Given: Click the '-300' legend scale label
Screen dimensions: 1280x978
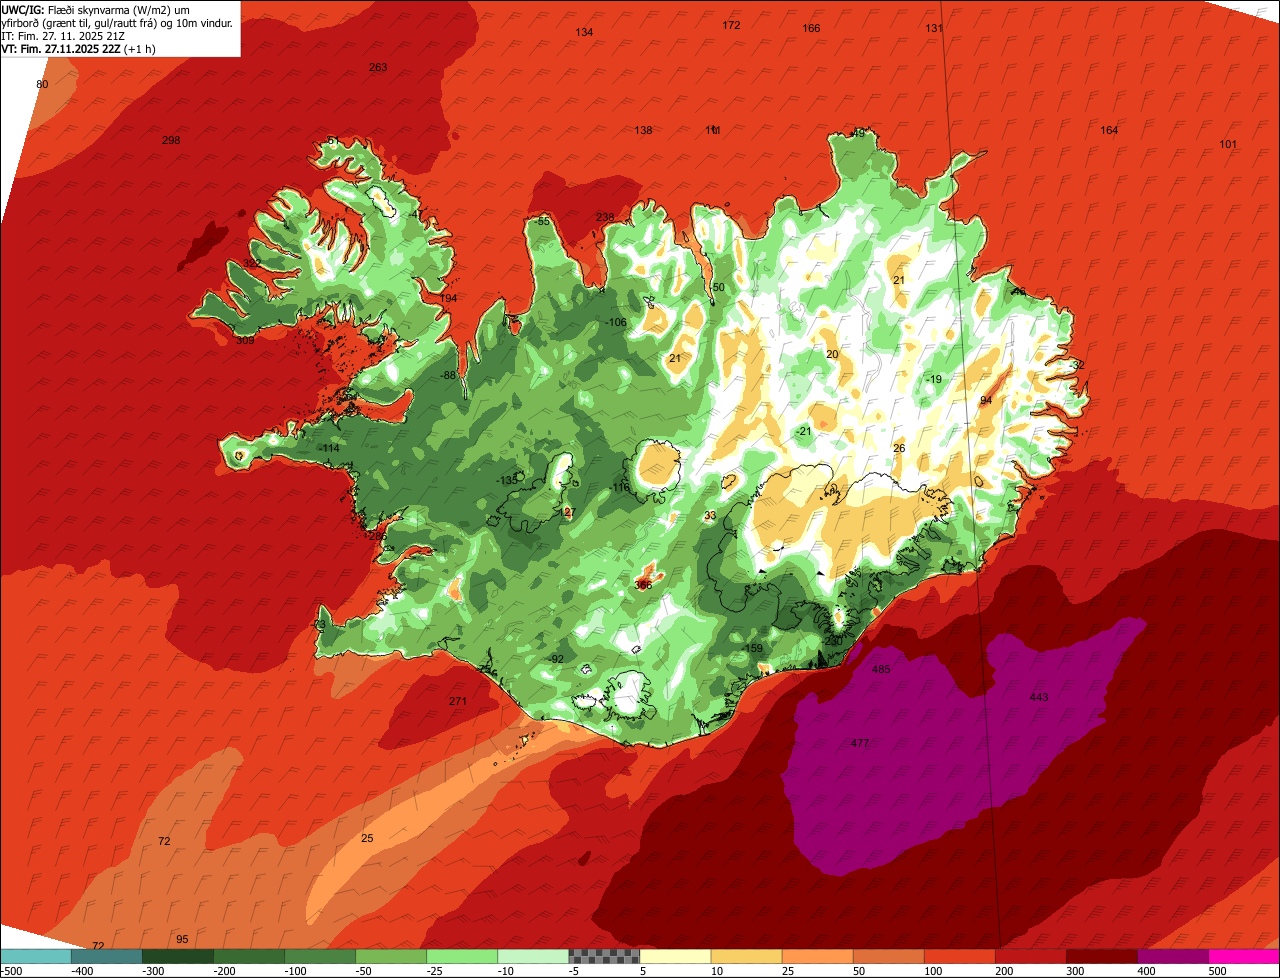Looking at the screenshot, I should click(x=152, y=971).
